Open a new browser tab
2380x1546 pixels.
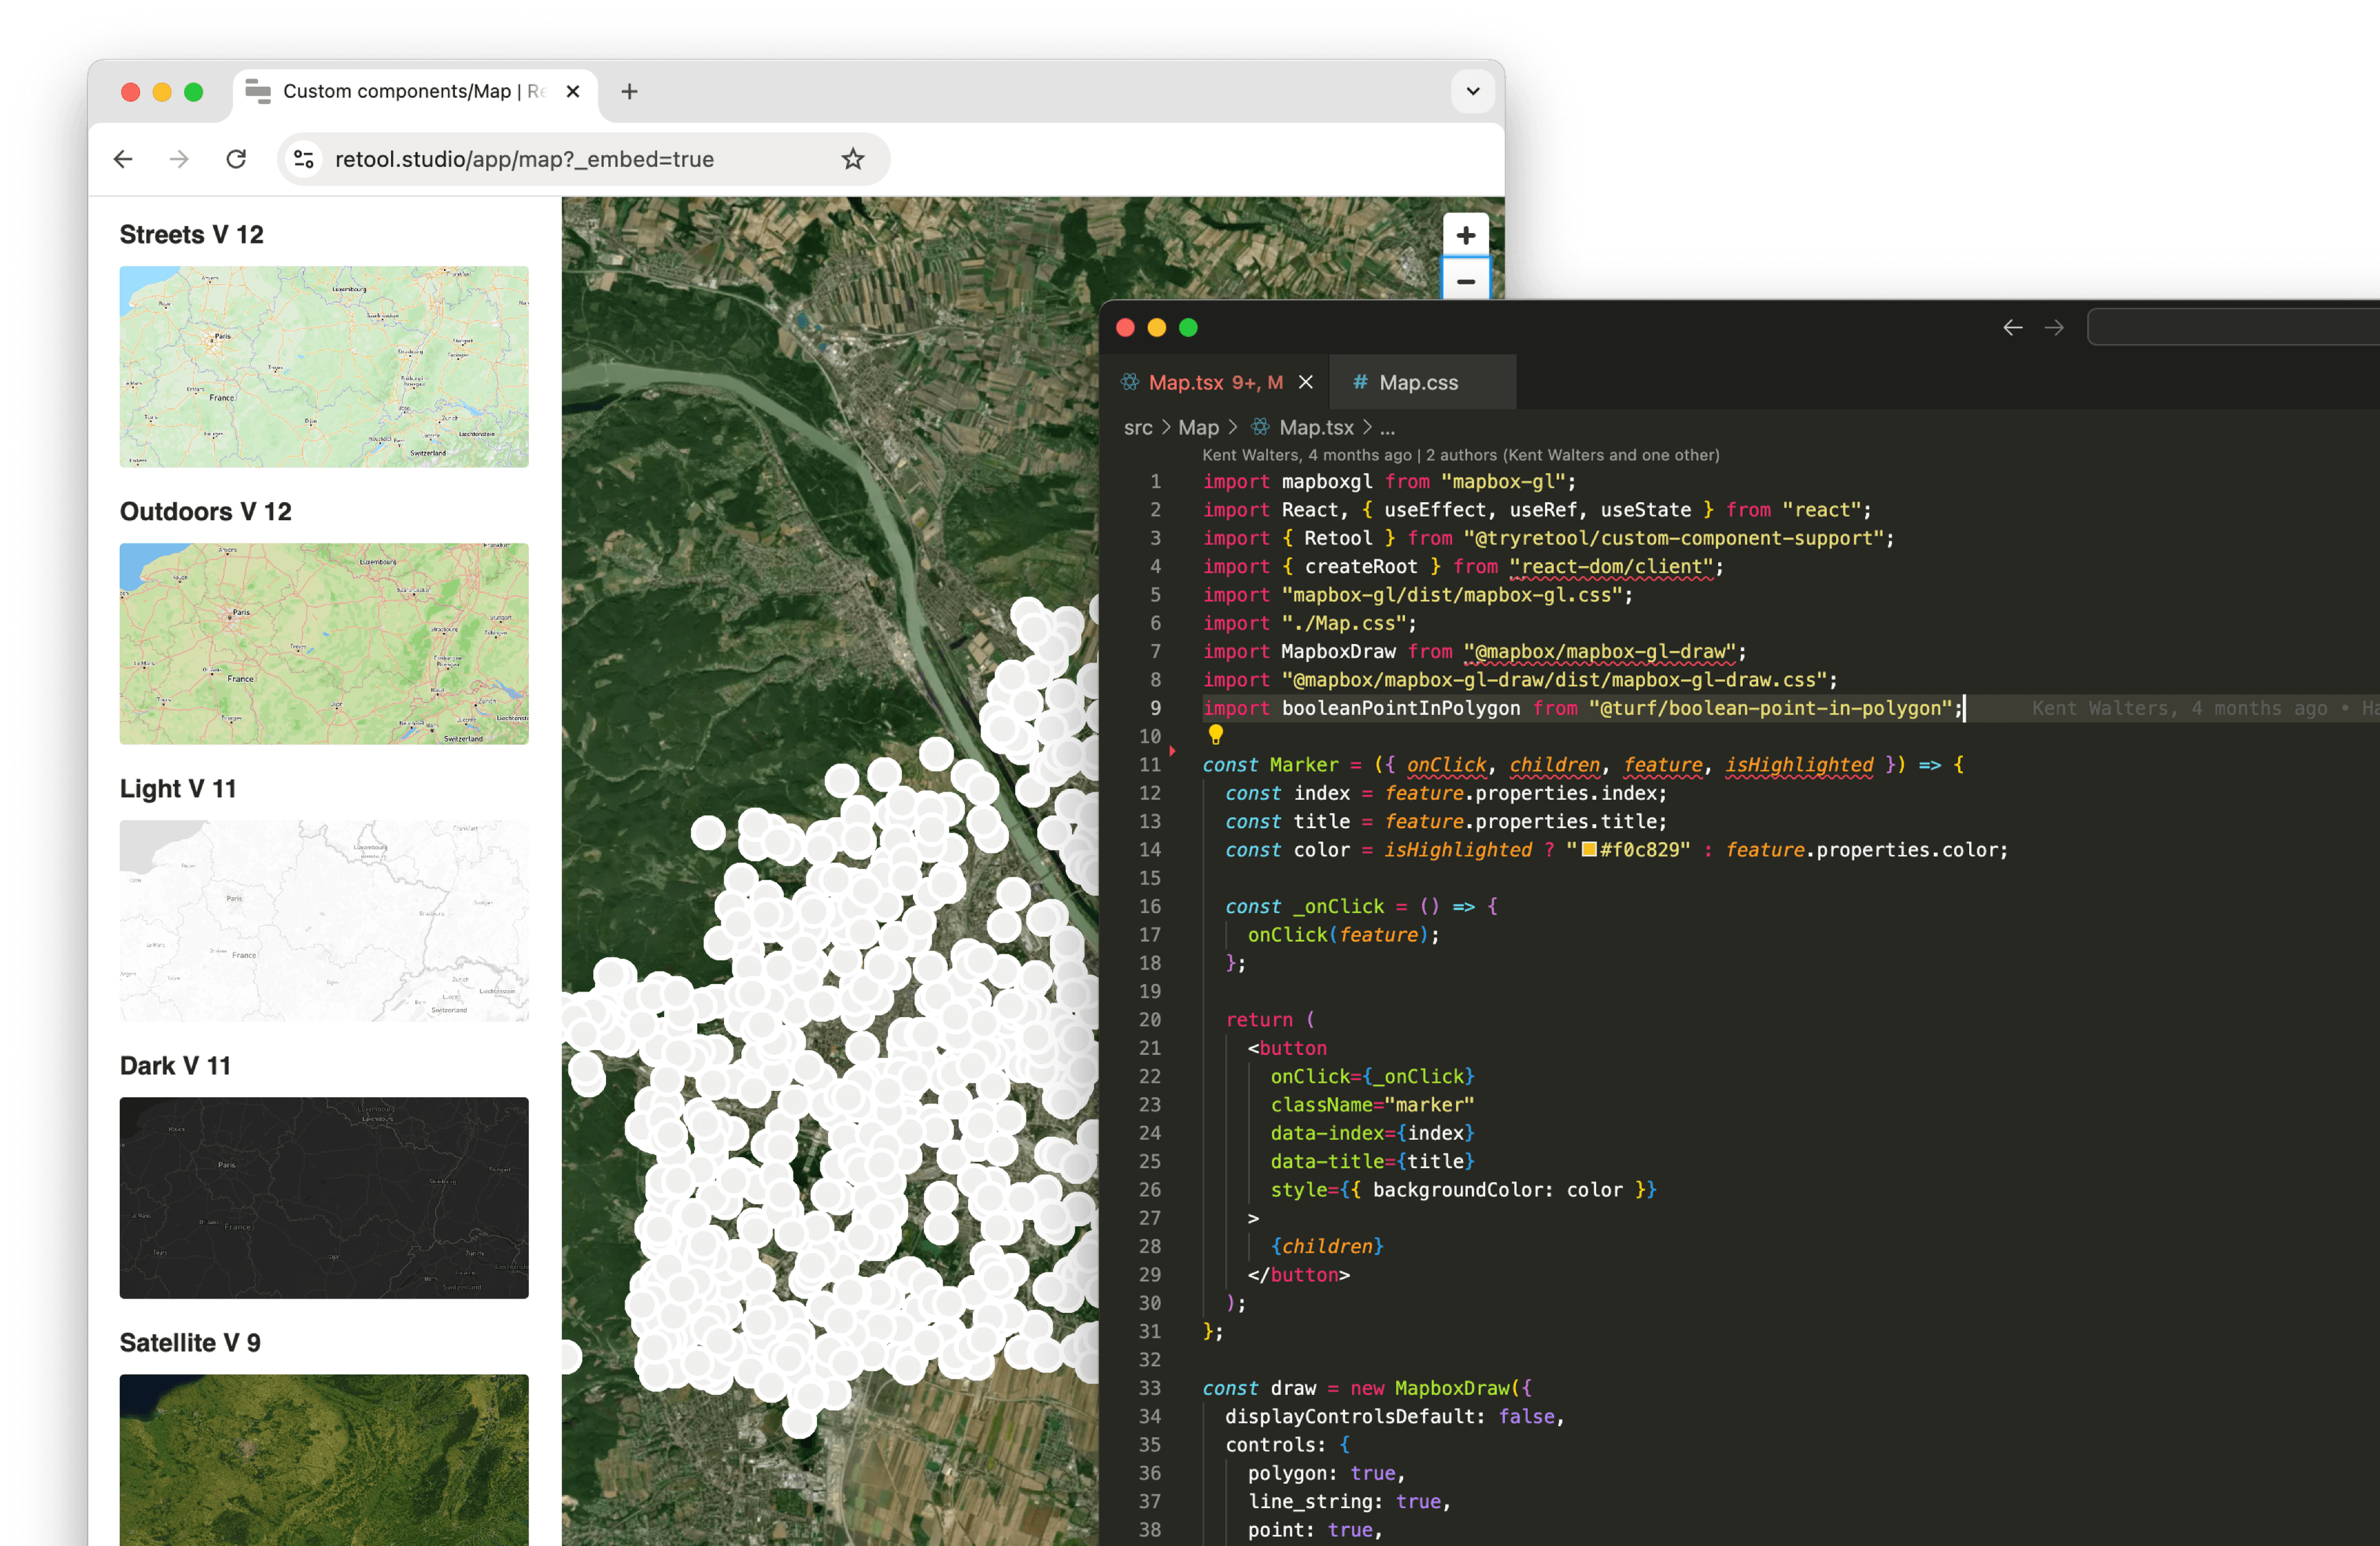point(629,91)
